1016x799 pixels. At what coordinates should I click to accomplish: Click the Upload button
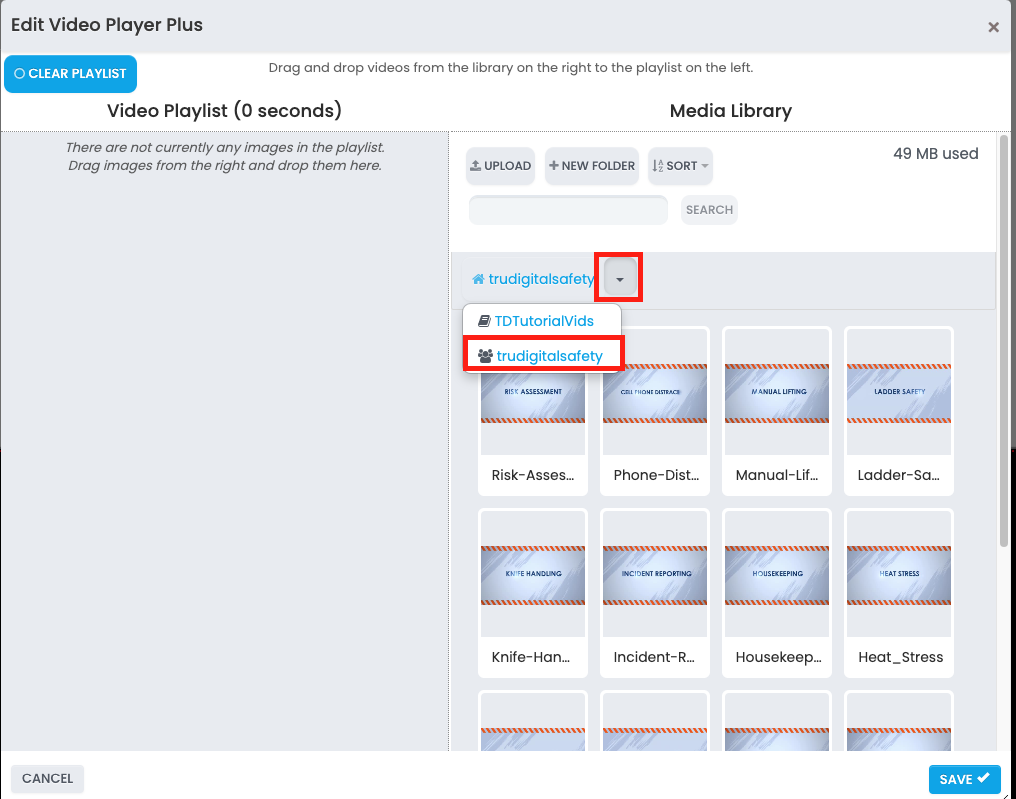[x=500, y=166]
